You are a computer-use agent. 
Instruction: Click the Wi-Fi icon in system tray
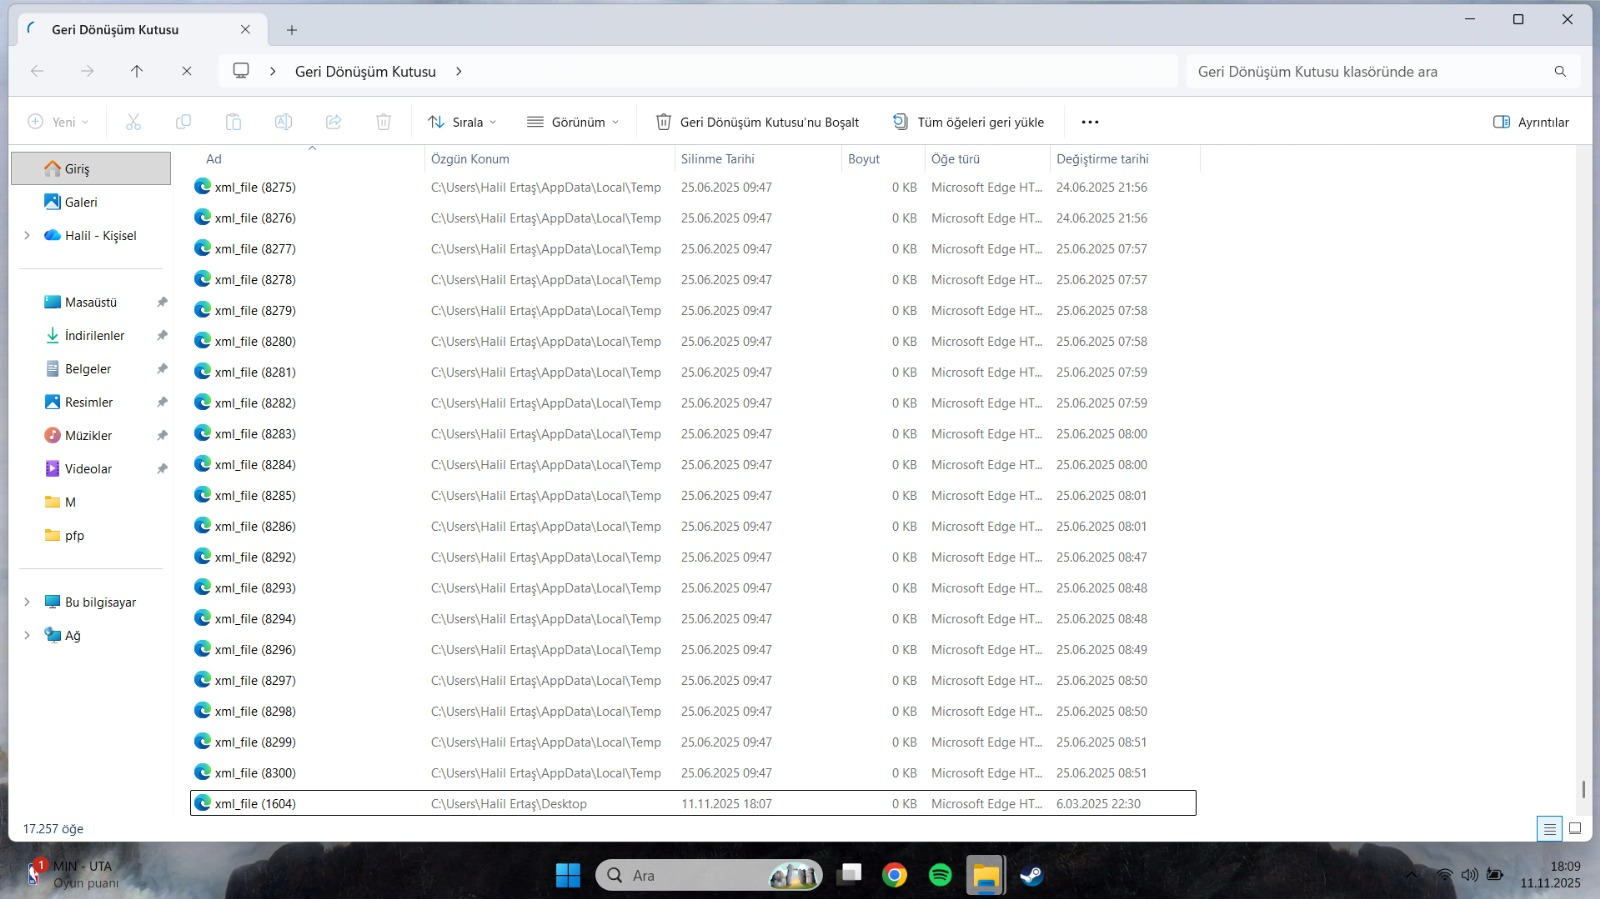coord(1444,875)
